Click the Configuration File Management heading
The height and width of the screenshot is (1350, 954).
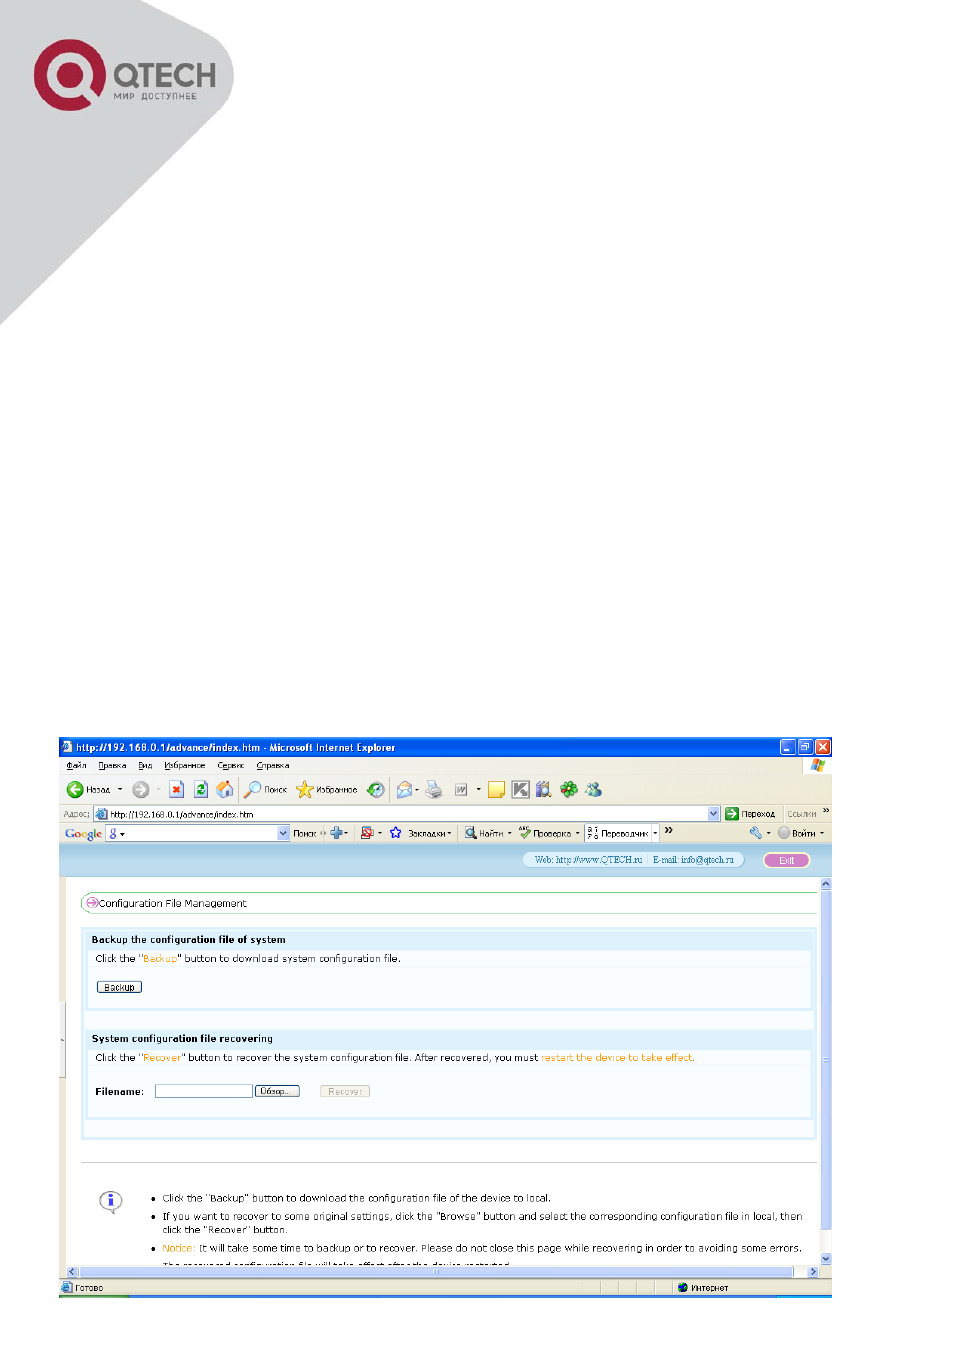172,903
